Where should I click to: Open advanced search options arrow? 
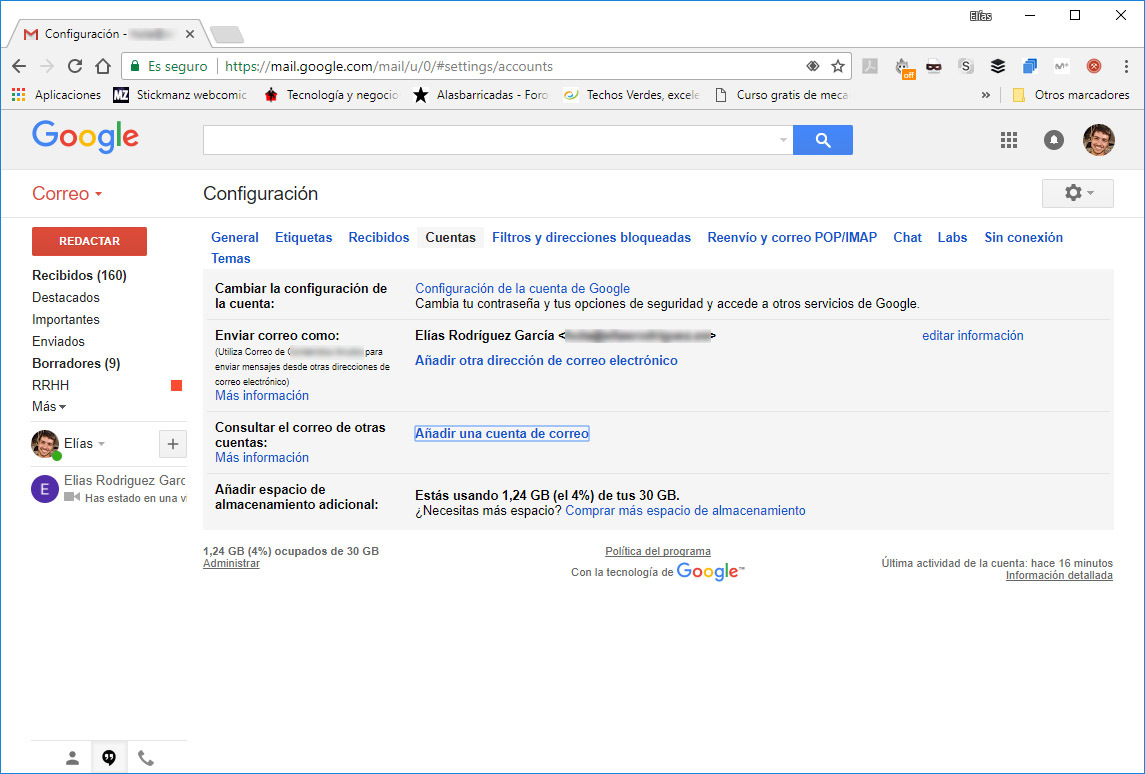click(x=782, y=140)
